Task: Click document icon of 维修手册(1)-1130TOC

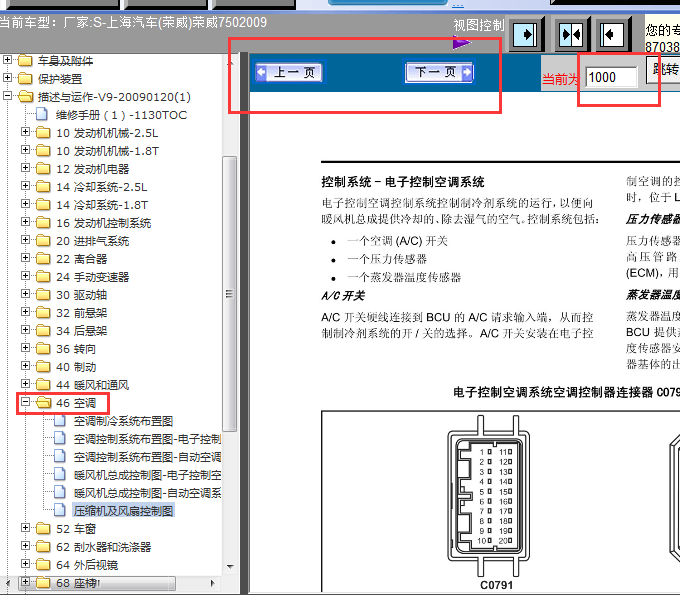Action: (x=42, y=114)
